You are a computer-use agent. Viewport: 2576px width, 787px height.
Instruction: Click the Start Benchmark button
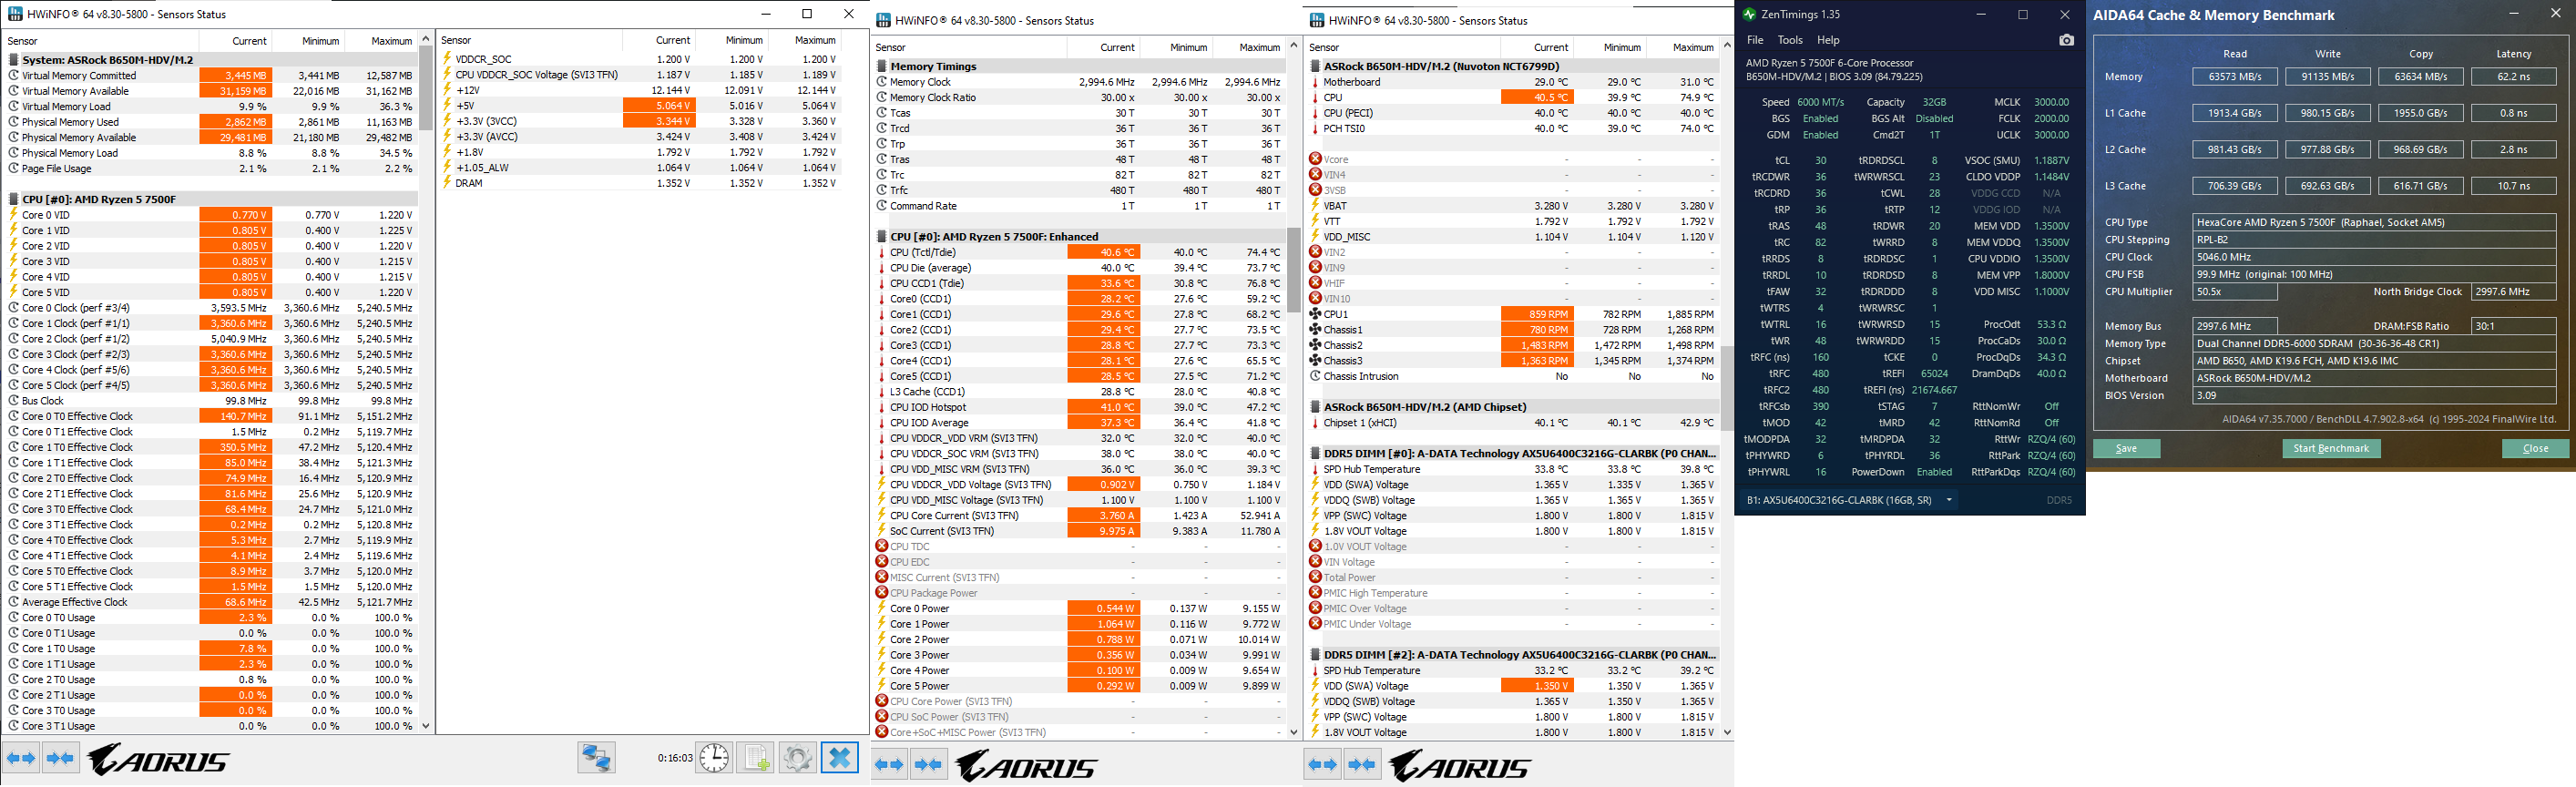tap(2330, 449)
